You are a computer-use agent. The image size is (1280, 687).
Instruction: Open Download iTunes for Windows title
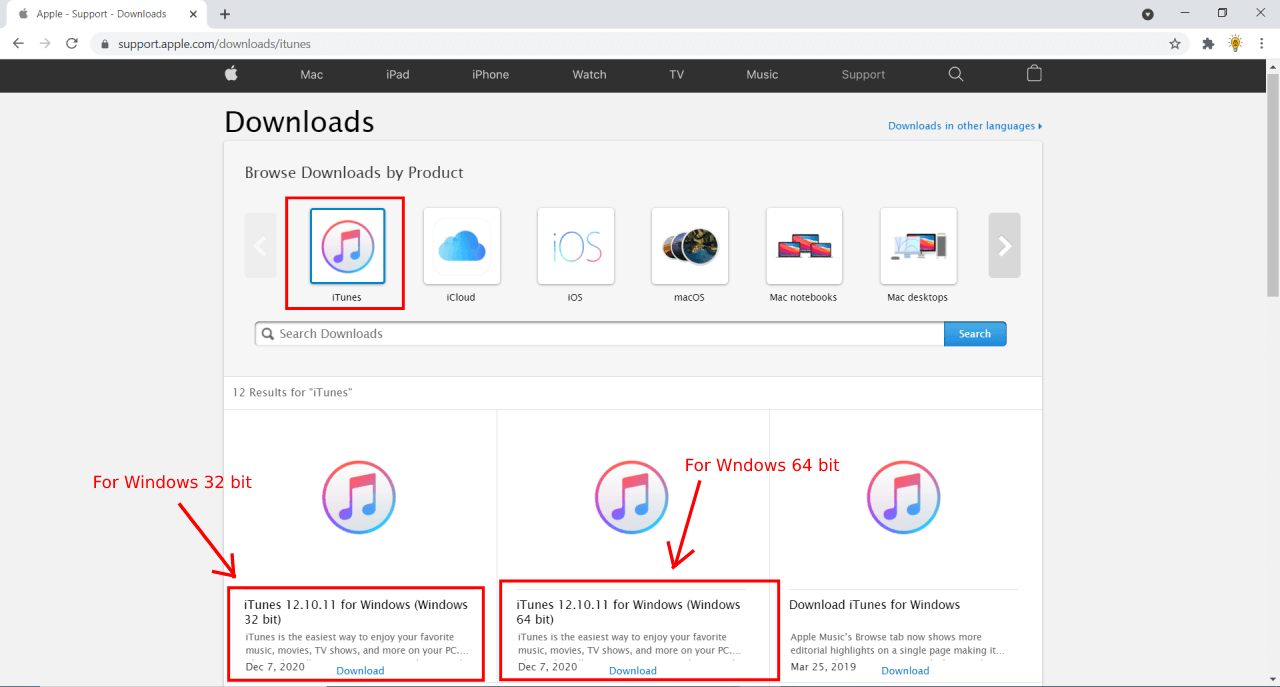pos(874,605)
